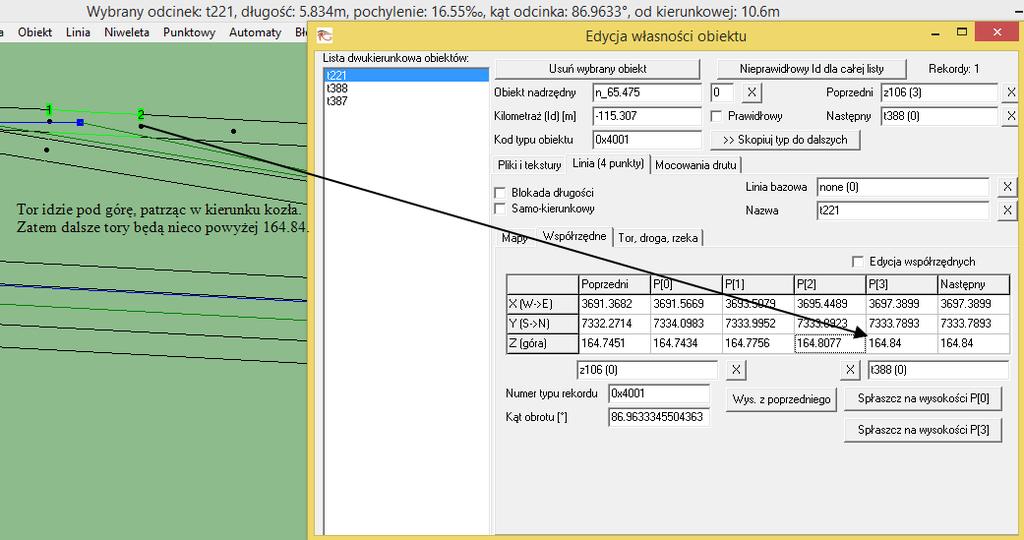Screen dimensions: 1024x540
Task: Switch to Linia (4 punkty) tab
Action: pos(608,163)
